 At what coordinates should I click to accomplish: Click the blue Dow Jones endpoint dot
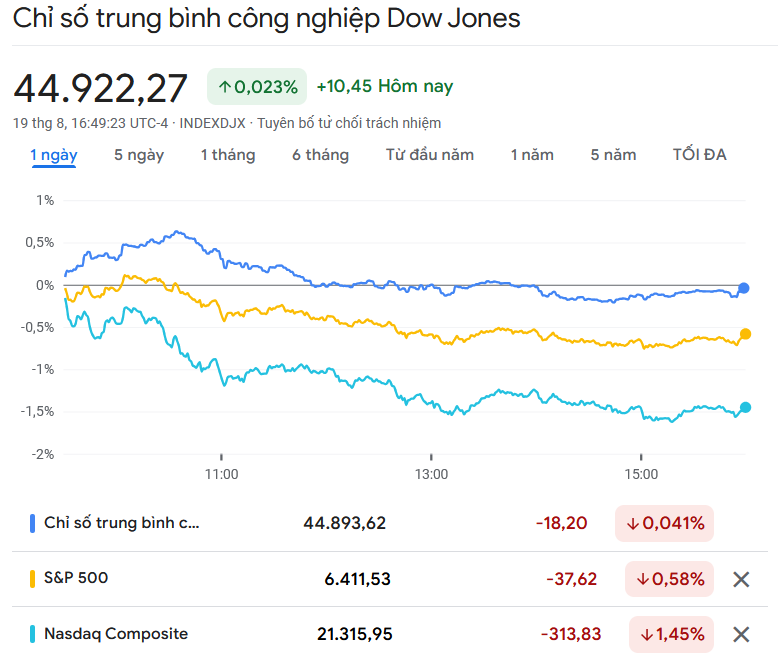(x=744, y=288)
